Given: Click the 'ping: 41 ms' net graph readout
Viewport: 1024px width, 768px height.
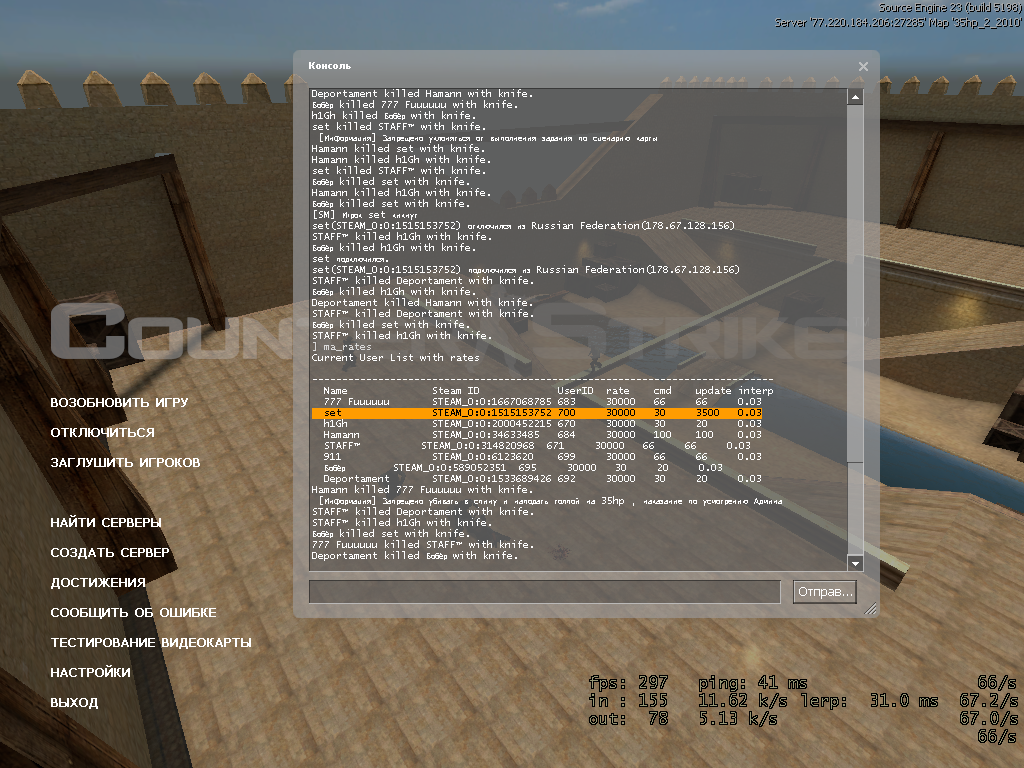Looking at the screenshot, I should coord(752,683).
